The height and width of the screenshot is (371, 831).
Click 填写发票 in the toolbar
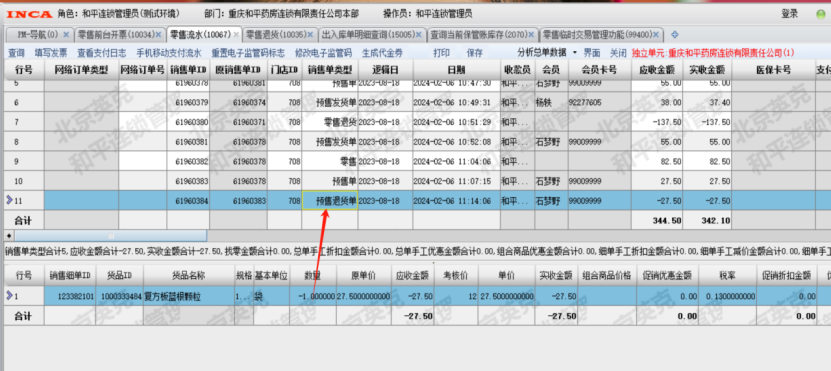pos(51,53)
